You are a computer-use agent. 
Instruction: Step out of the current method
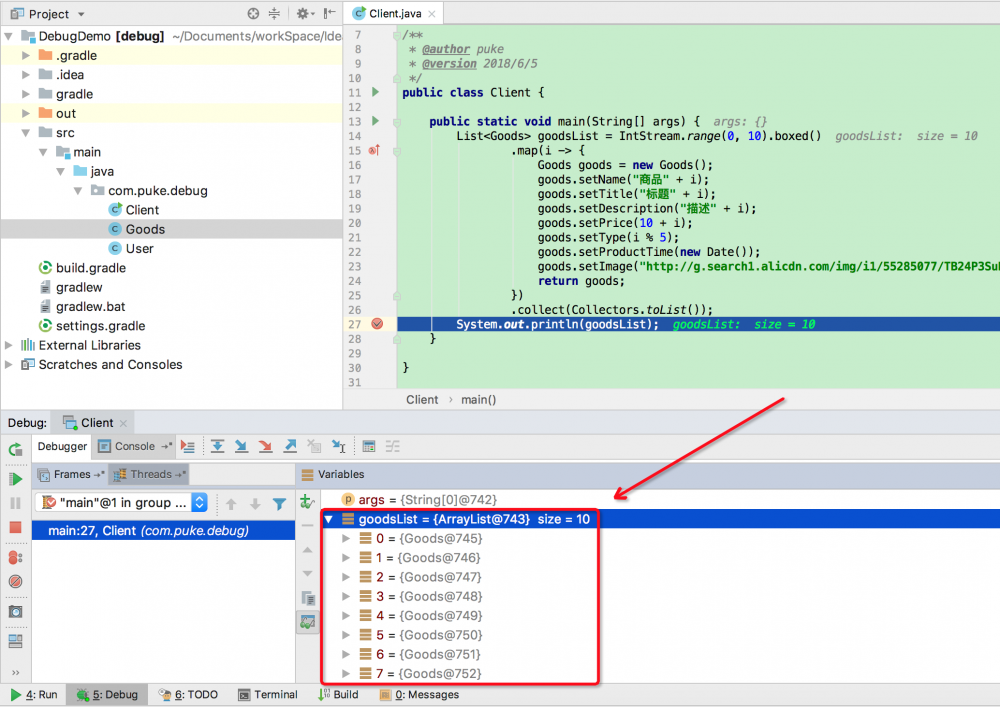pyautogui.click(x=288, y=446)
